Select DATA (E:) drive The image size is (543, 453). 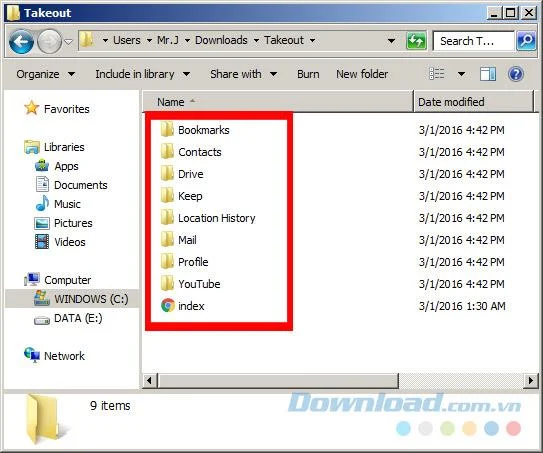[x=68, y=318]
